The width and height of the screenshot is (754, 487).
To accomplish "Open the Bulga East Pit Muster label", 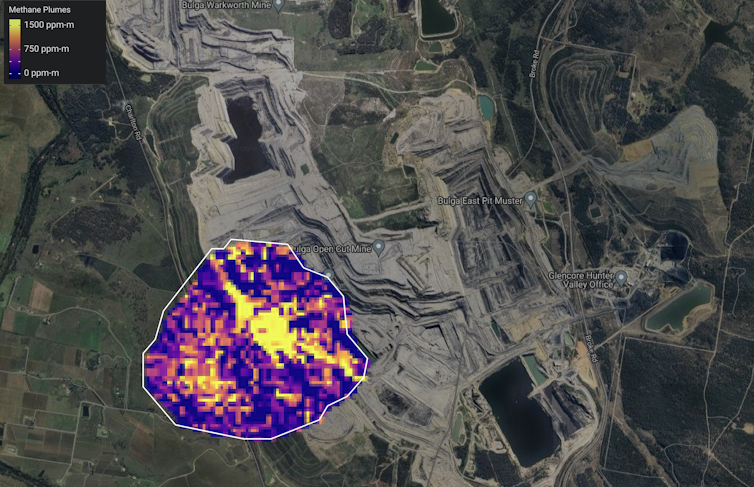I will [x=480, y=200].
